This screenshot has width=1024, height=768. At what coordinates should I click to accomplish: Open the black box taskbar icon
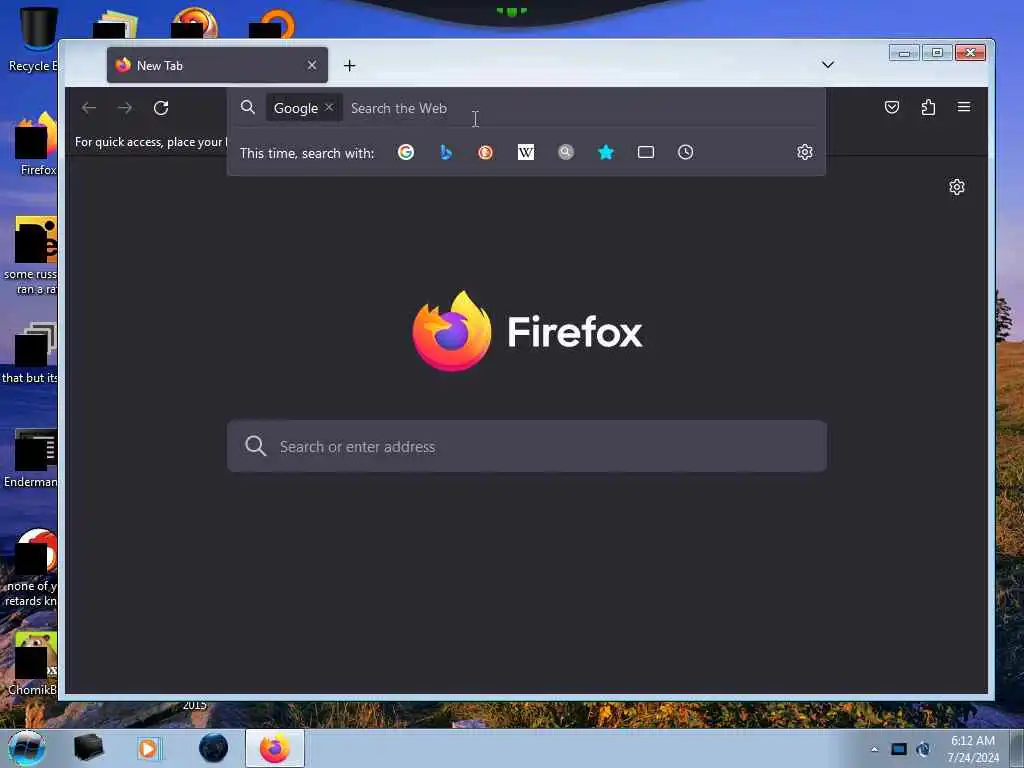(88, 747)
